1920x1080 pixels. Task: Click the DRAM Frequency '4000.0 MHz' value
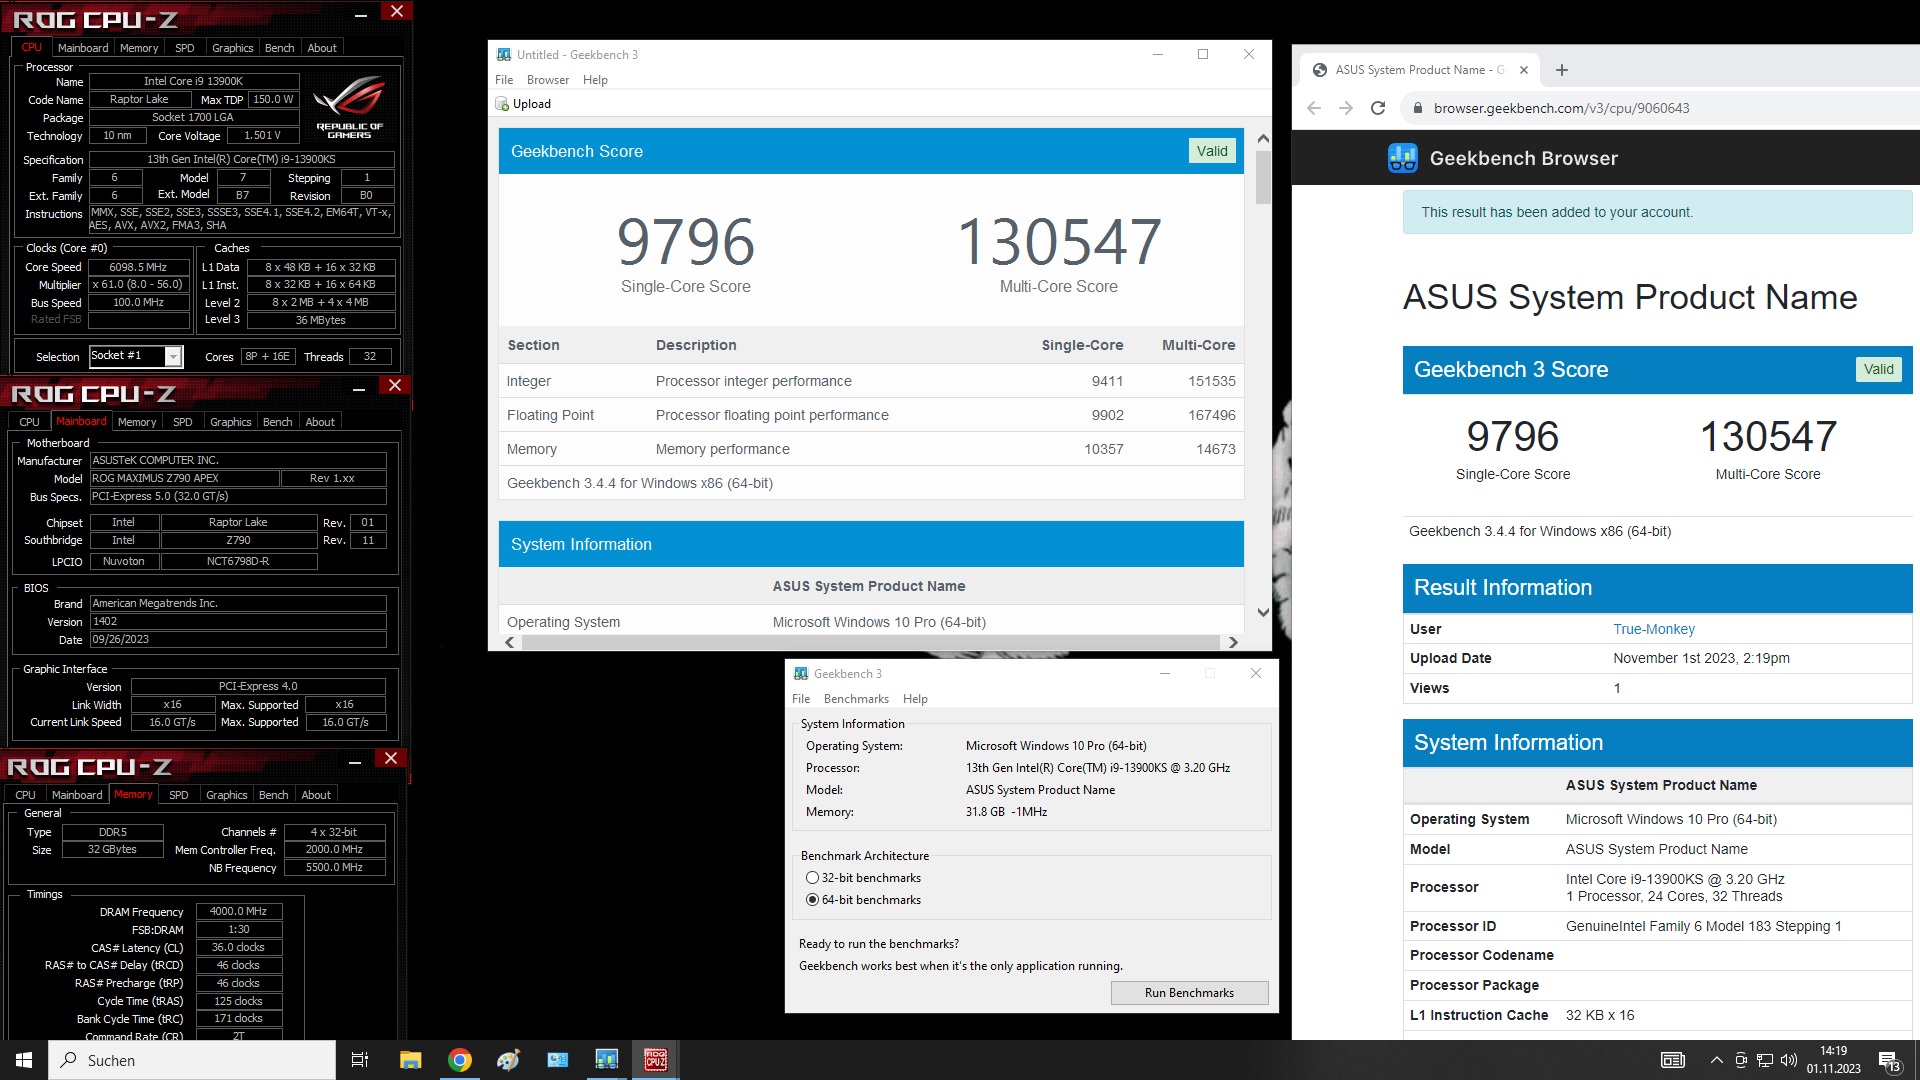pyautogui.click(x=239, y=911)
